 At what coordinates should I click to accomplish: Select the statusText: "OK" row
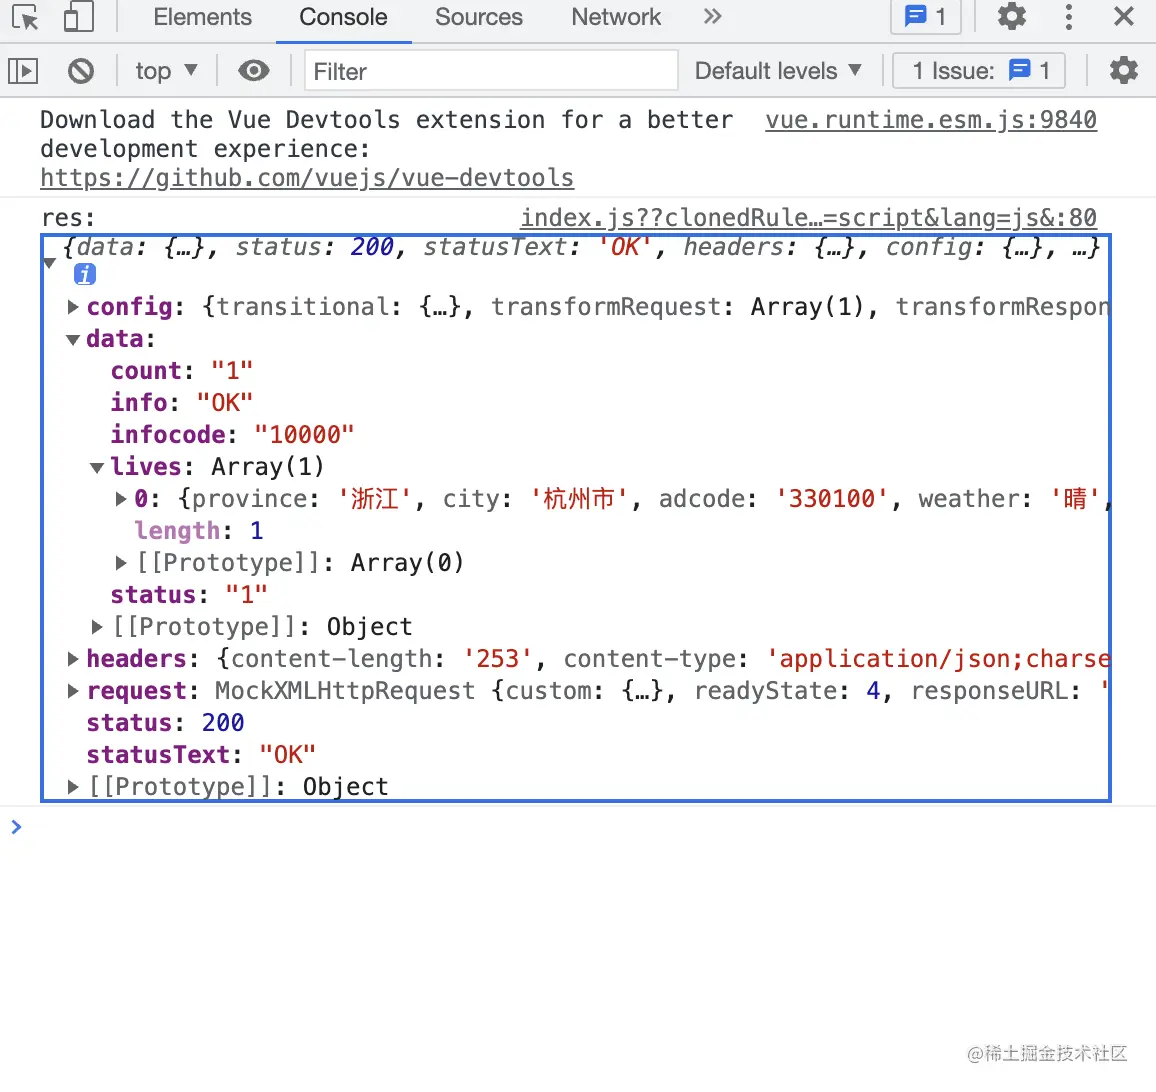pyautogui.click(x=201, y=755)
